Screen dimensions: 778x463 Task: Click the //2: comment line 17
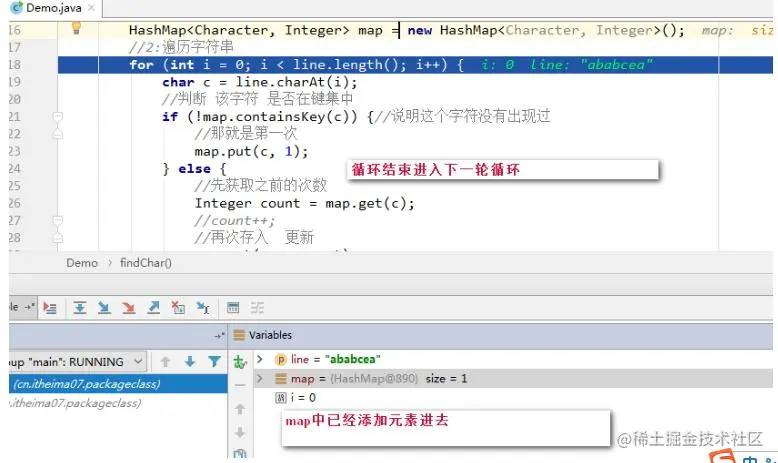point(181,47)
